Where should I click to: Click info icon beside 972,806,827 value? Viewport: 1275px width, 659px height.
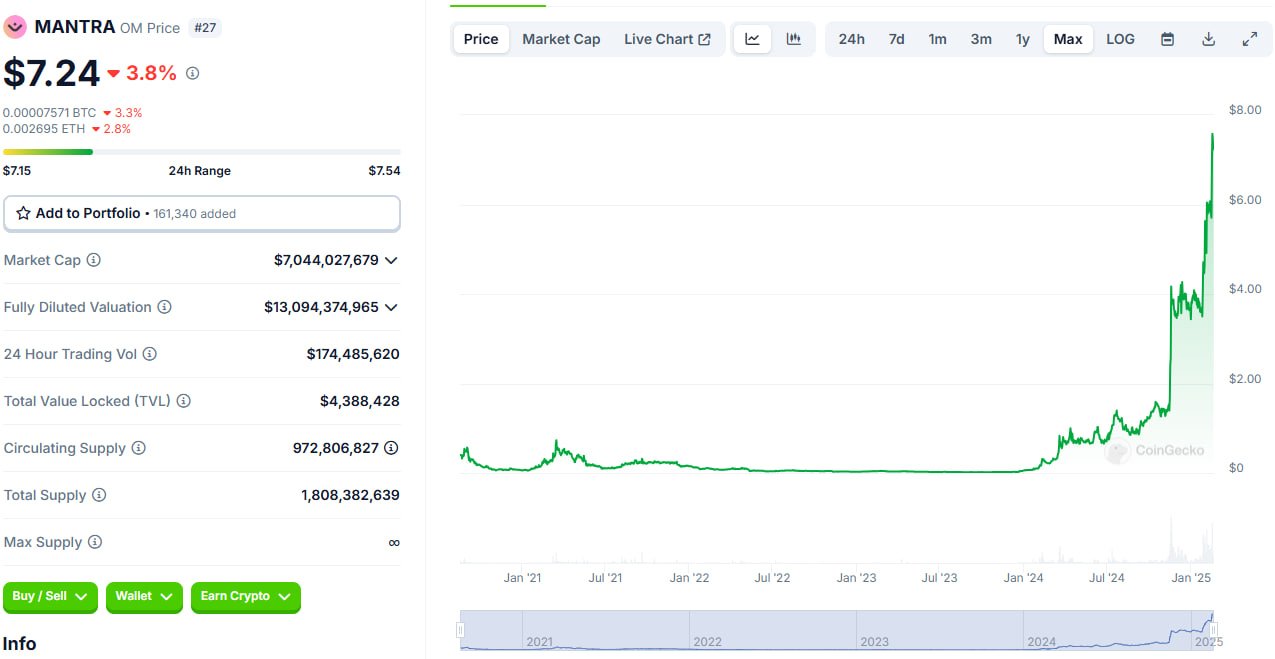coord(391,448)
